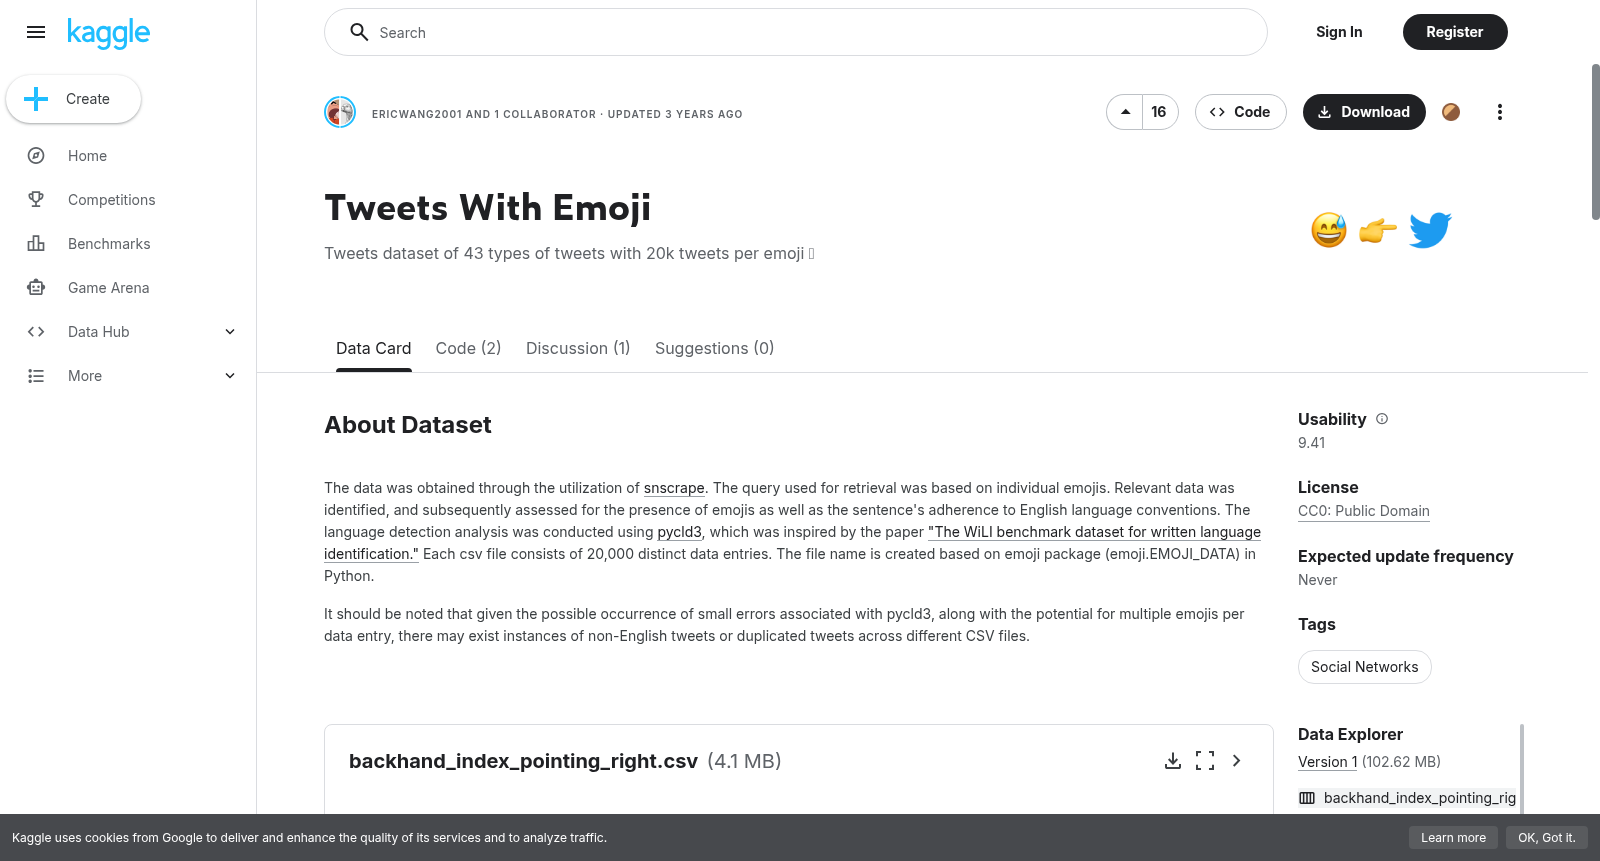Open the hamburger navigation menu
The height and width of the screenshot is (861, 1600).
36,32
